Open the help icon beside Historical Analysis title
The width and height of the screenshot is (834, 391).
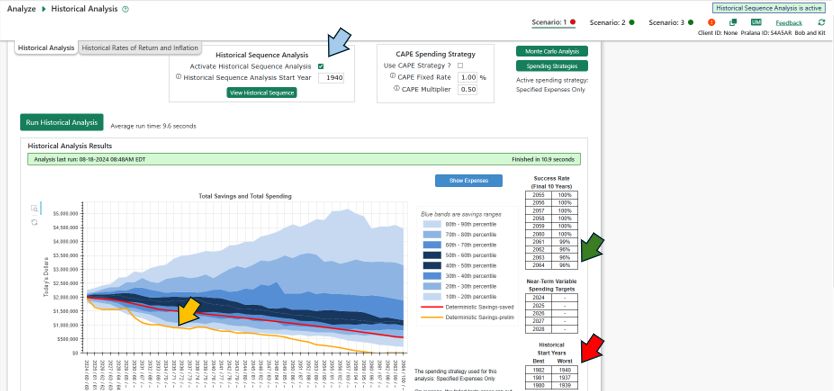(126, 10)
